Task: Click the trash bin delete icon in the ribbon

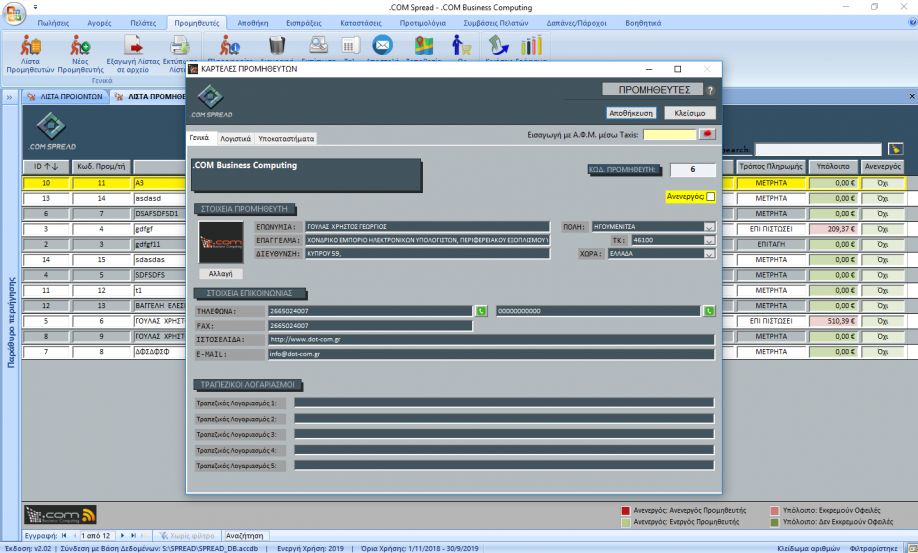Action: (277, 46)
